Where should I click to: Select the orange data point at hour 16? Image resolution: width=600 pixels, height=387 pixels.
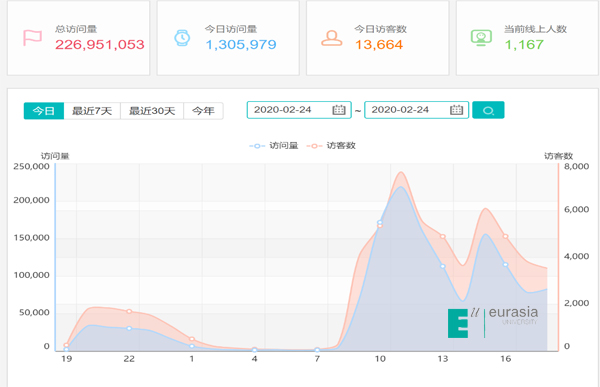click(x=505, y=237)
